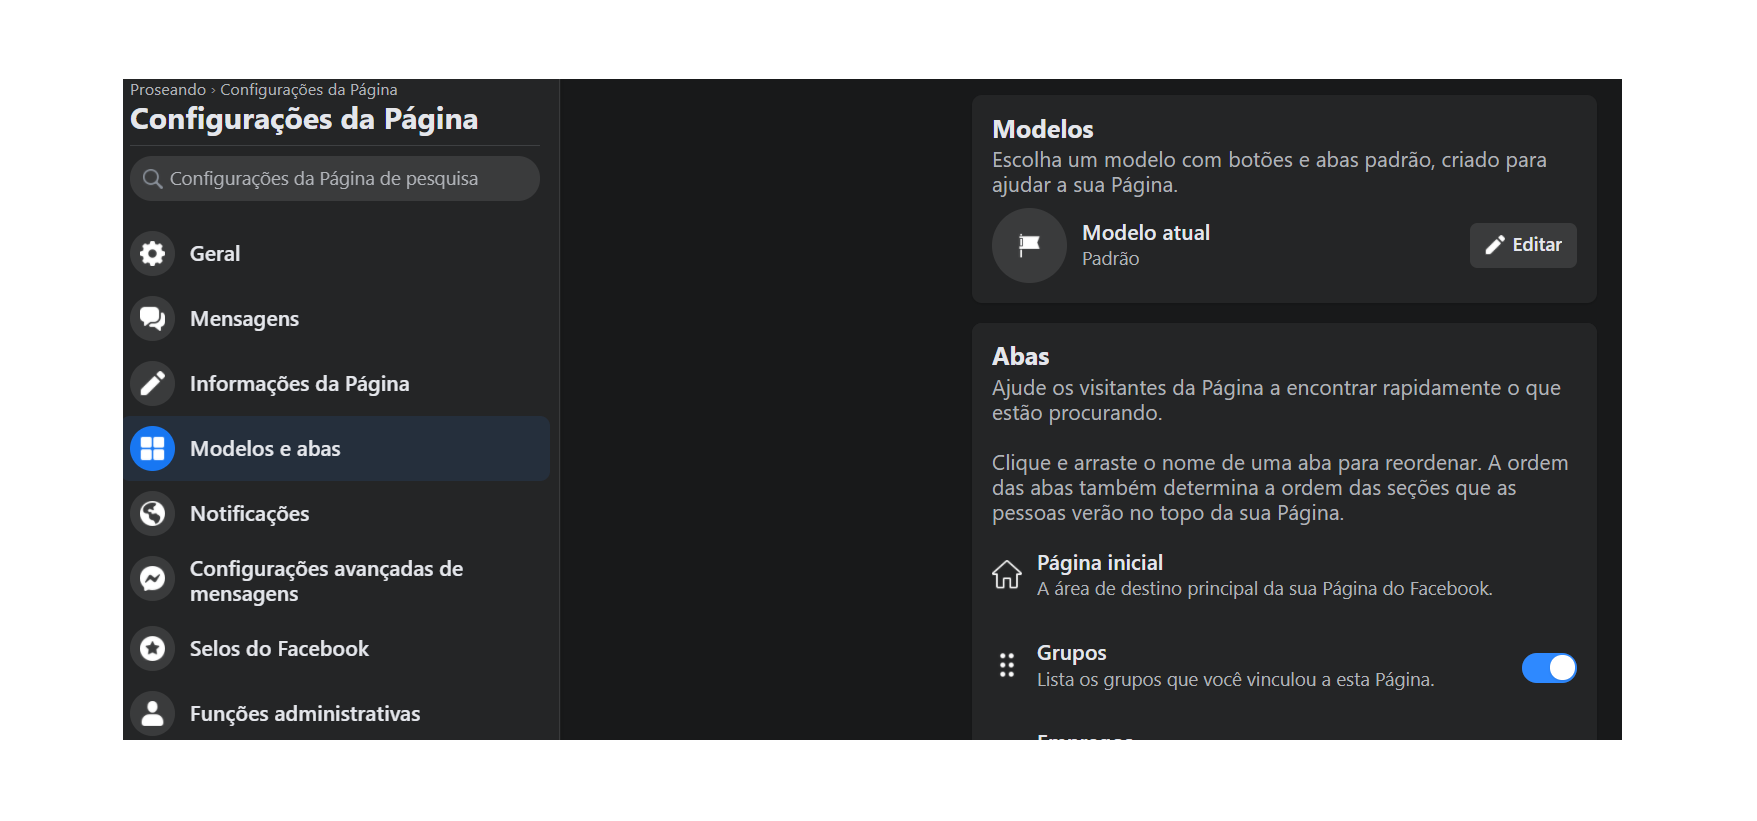
Task: Click the Geral gear icon
Action: (x=152, y=253)
